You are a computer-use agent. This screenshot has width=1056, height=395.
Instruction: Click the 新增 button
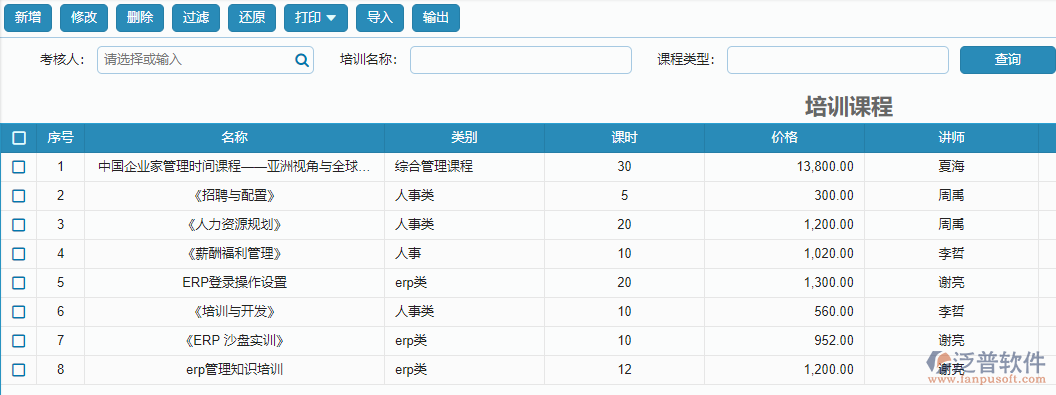tap(28, 18)
